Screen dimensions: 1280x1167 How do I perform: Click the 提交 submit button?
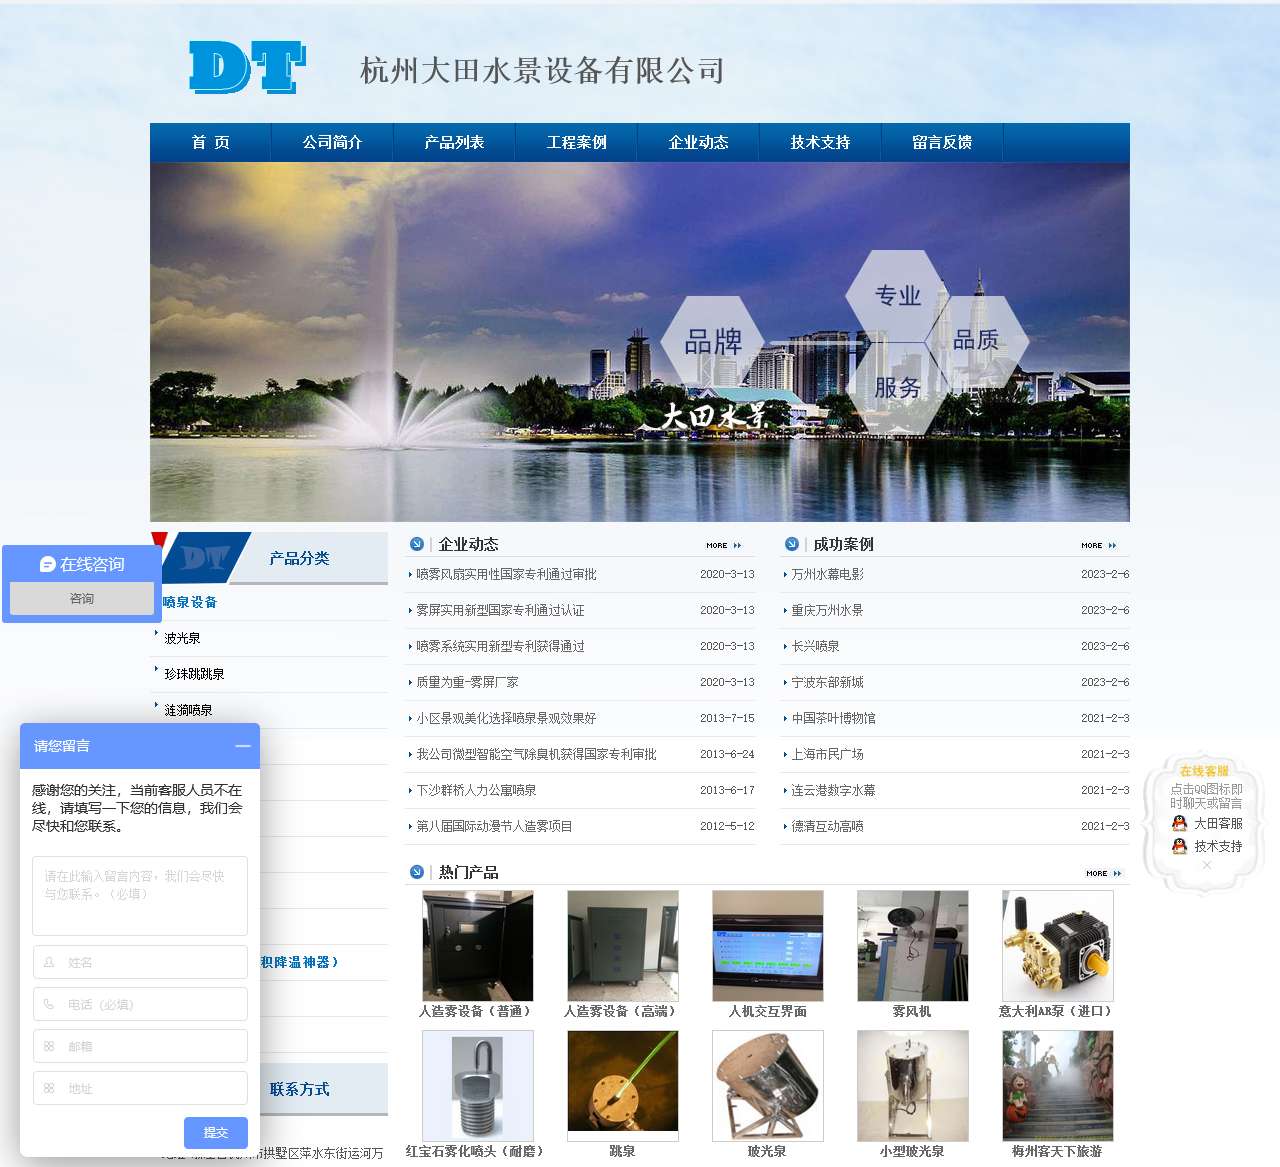(x=214, y=1133)
